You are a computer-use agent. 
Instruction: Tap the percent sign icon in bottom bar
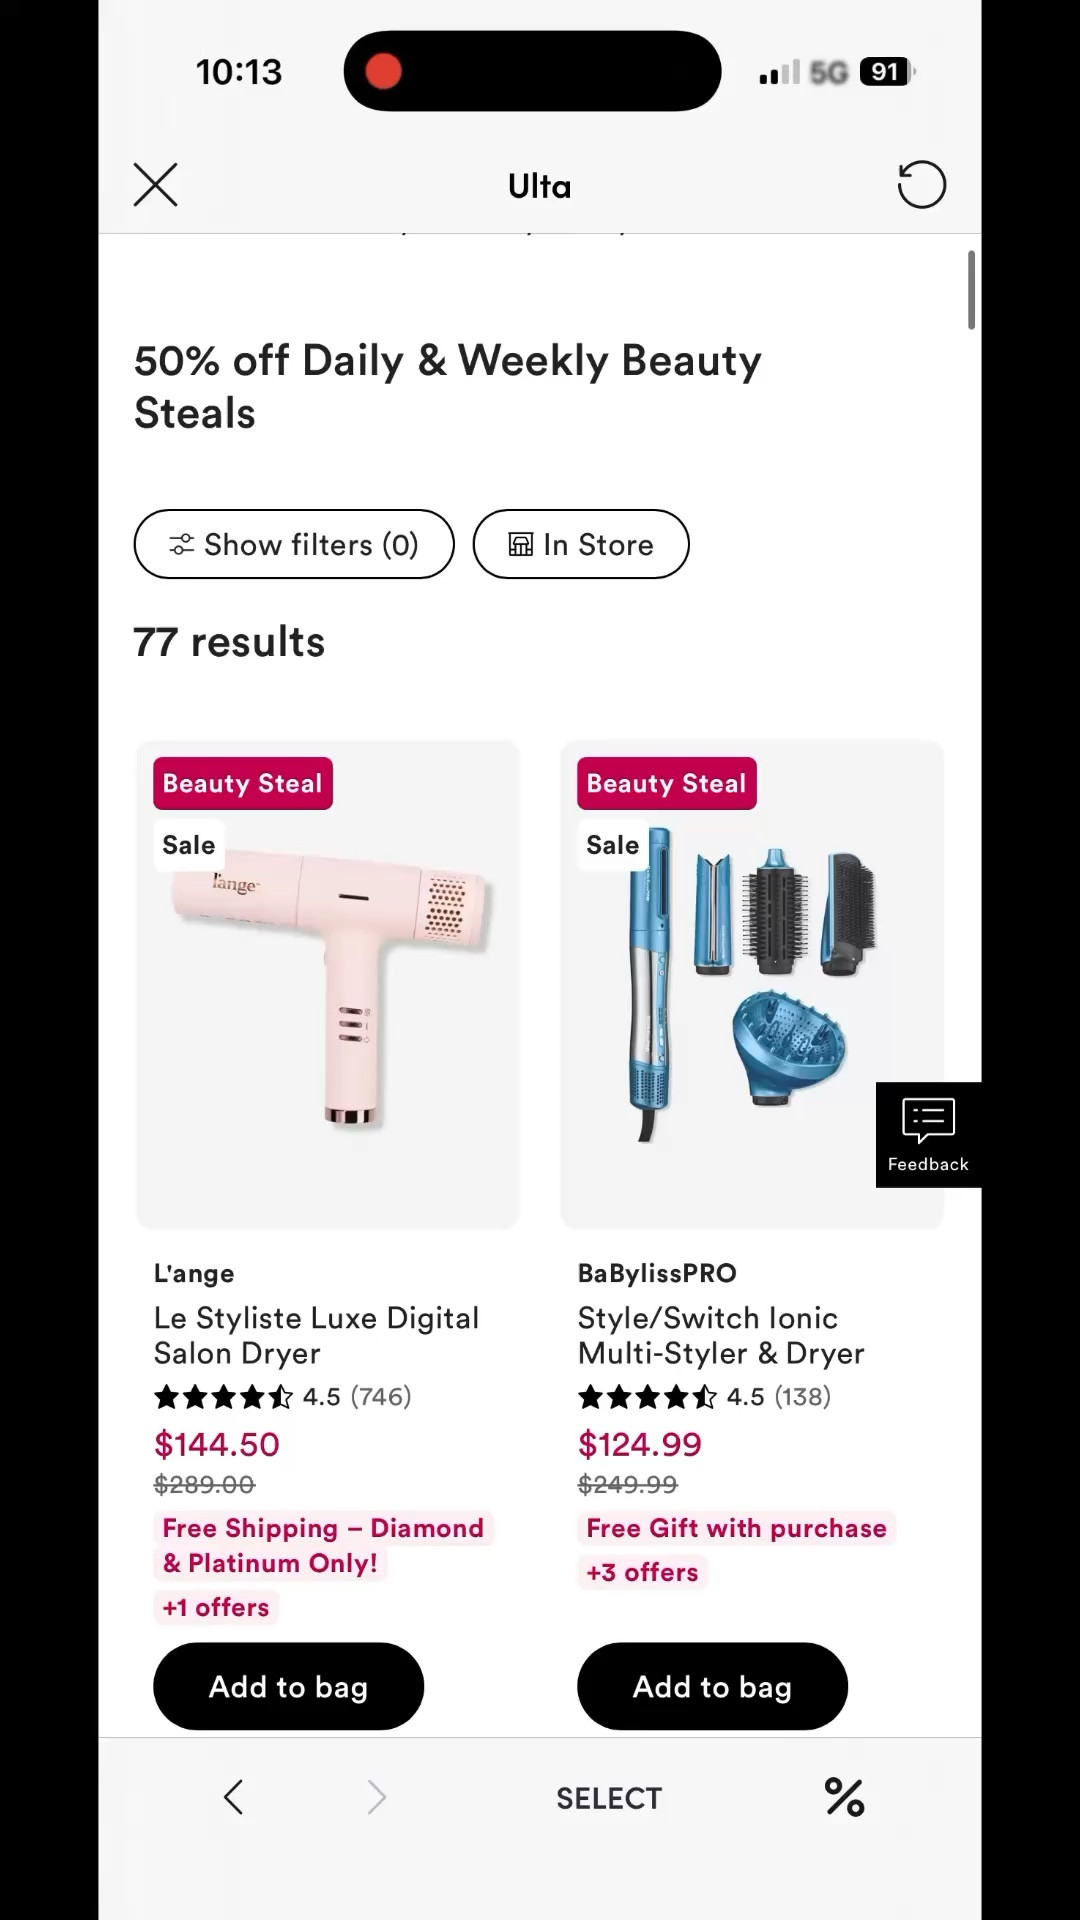tap(843, 1797)
